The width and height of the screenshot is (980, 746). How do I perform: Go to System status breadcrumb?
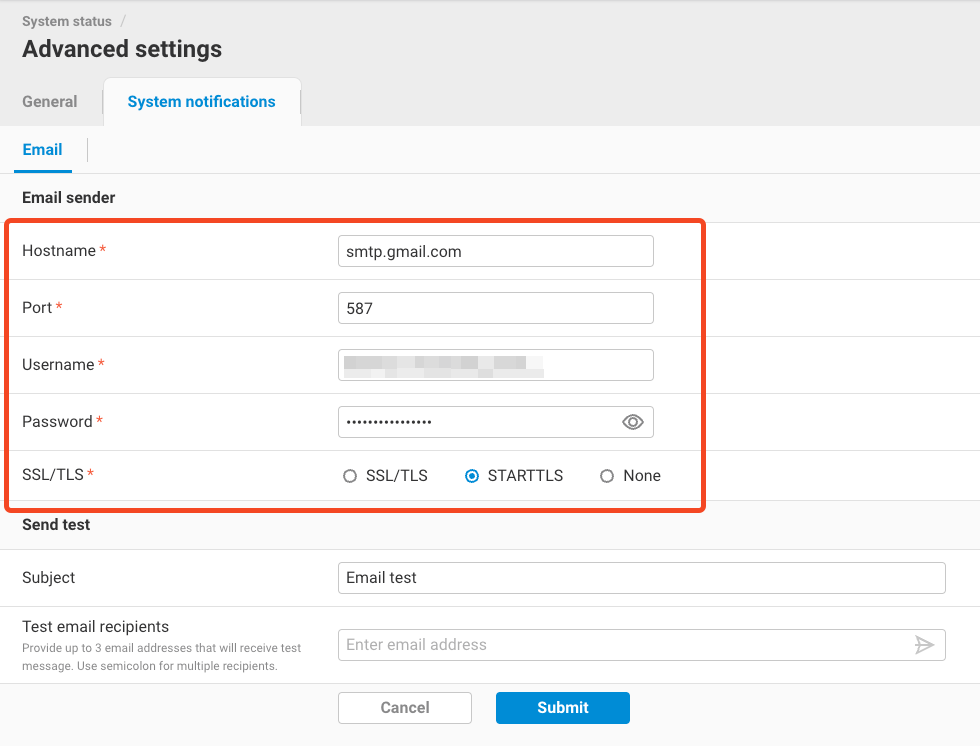(x=67, y=21)
